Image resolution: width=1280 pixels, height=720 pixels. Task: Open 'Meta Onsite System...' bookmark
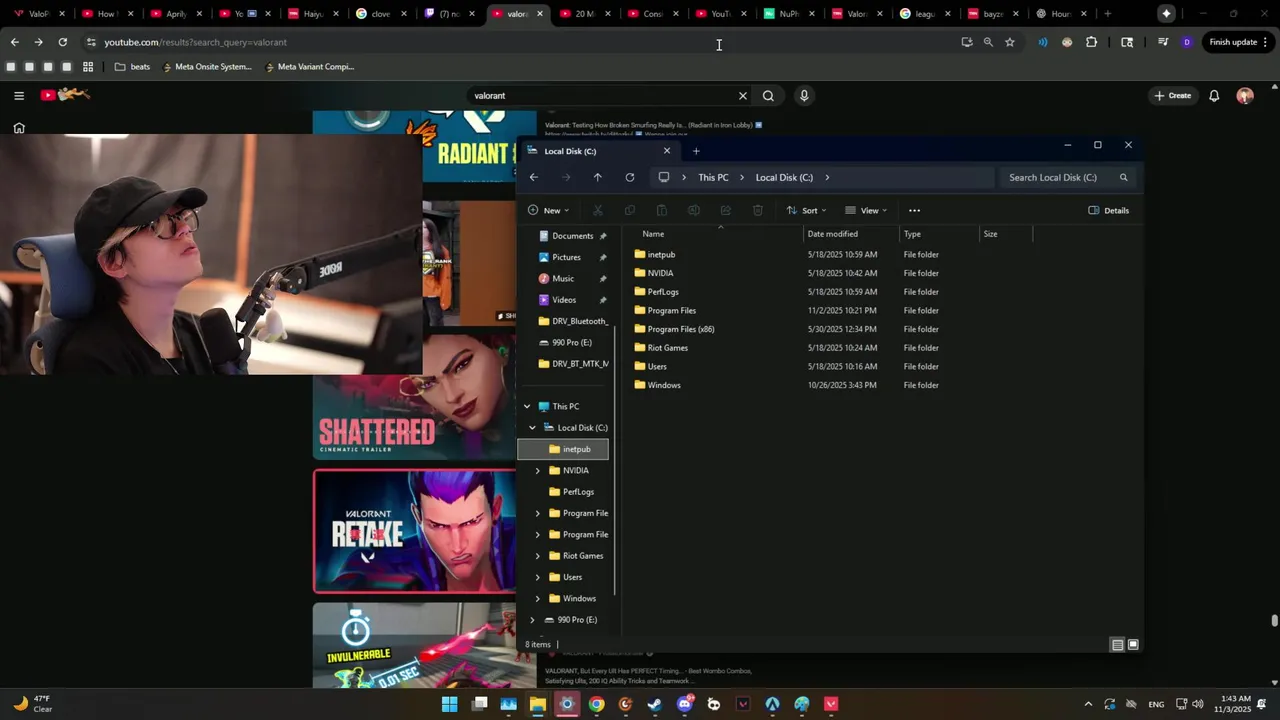tap(206, 67)
